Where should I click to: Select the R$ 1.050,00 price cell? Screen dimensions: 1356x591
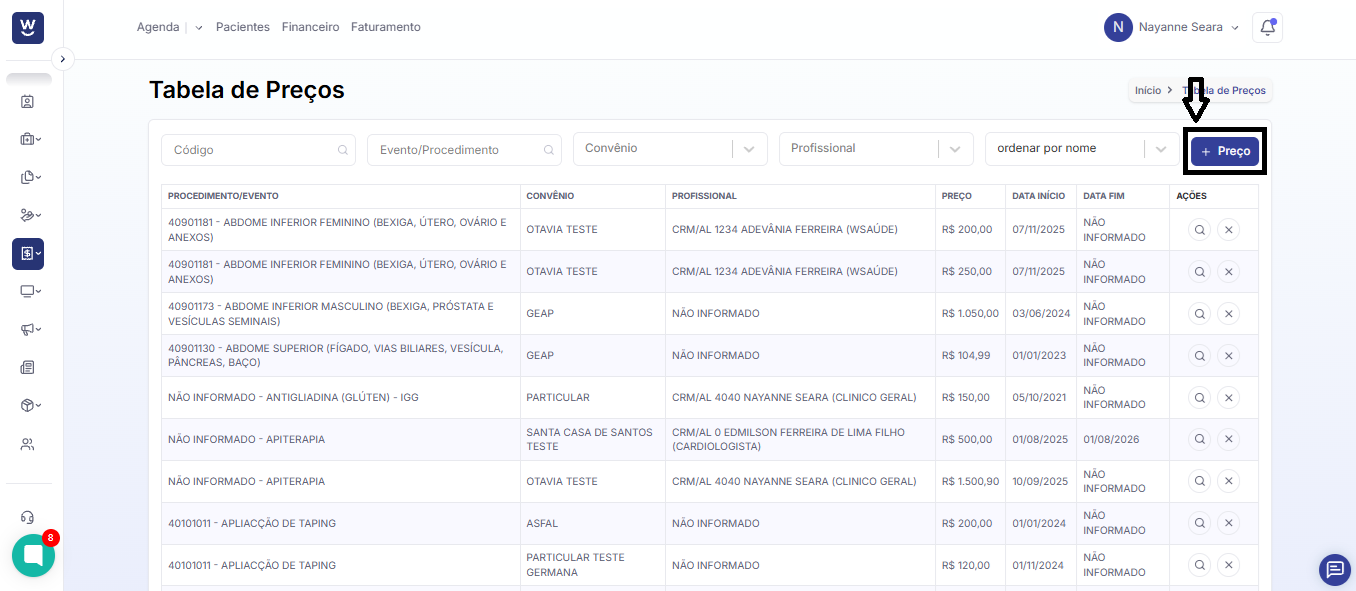tap(970, 314)
